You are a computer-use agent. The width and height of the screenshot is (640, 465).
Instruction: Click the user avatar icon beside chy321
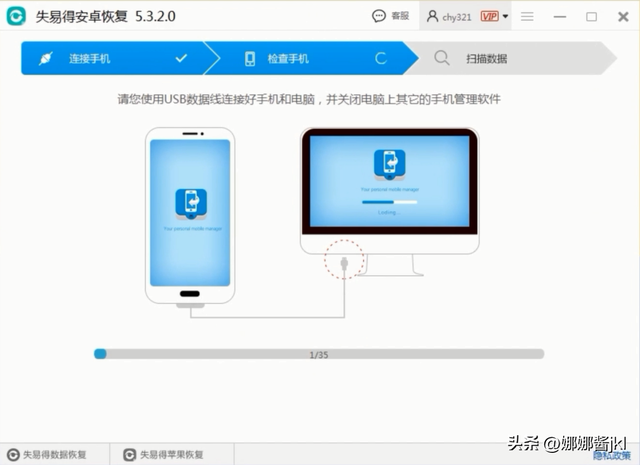(432, 16)
